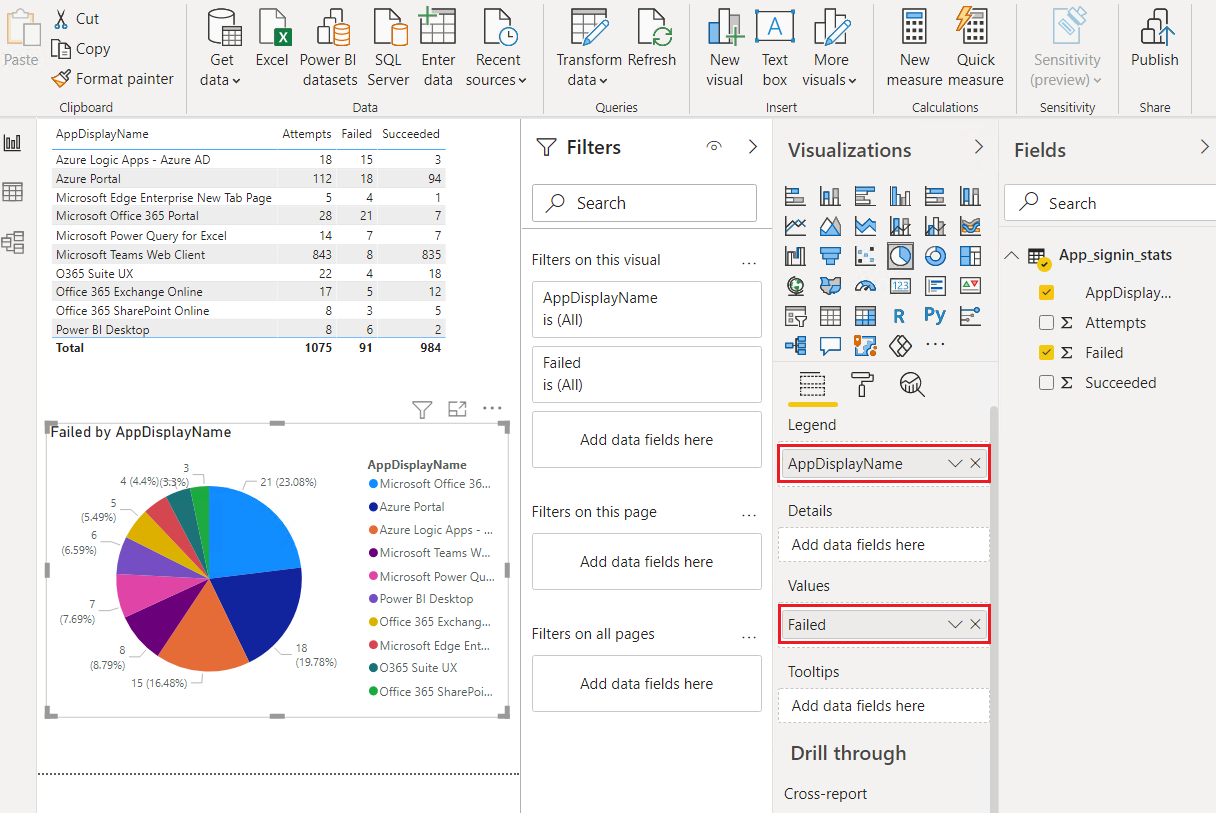
Task: Click the Search box in the Fields pane
Action: tap(1110, 202)
